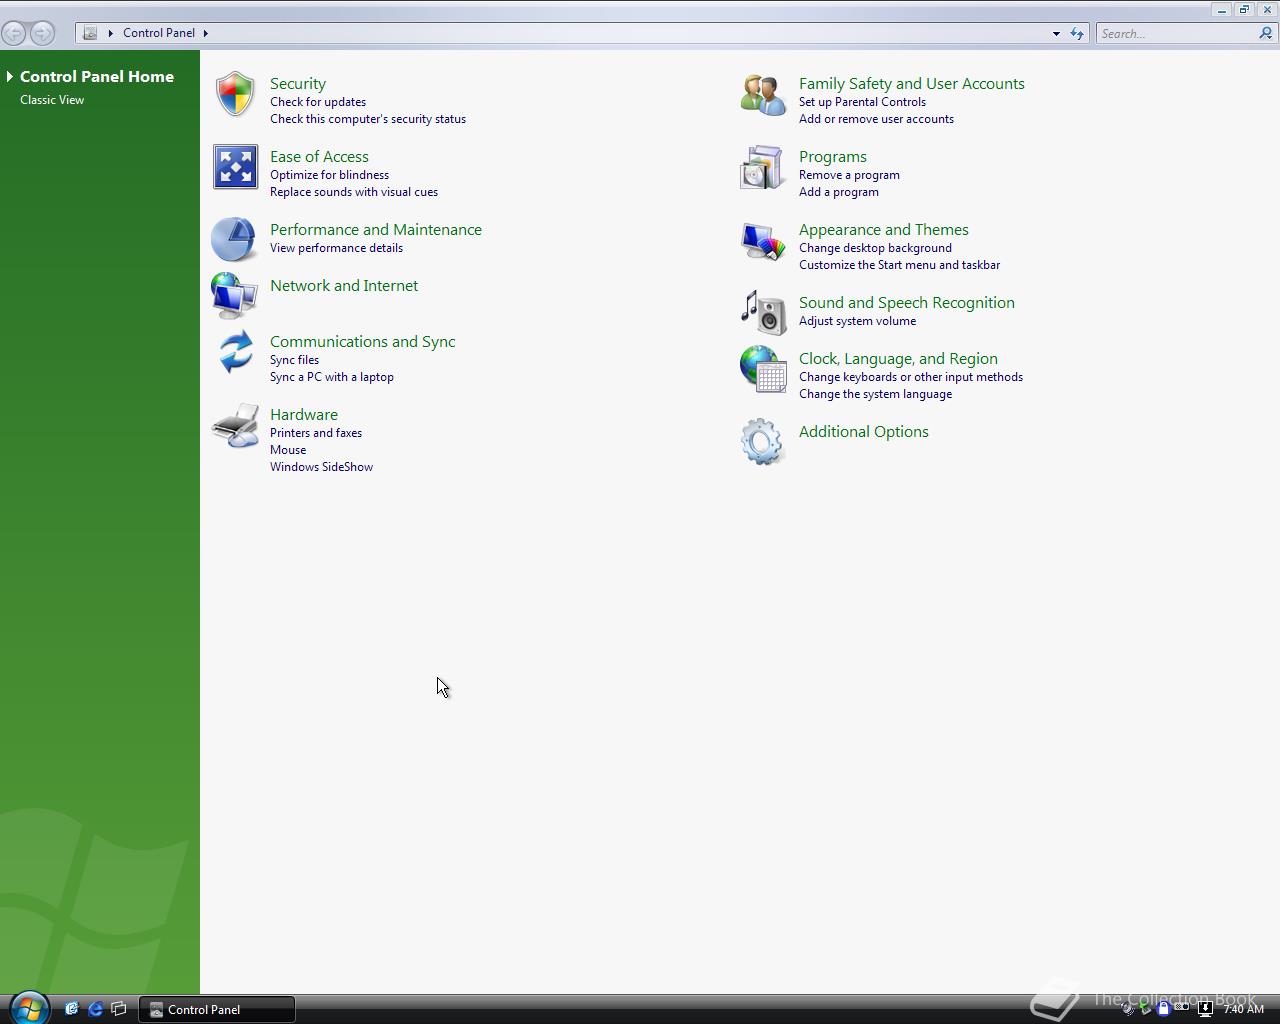Click Optimize for blindness link
This screenshot has width=1280, height=1024.
coord(329,175)
